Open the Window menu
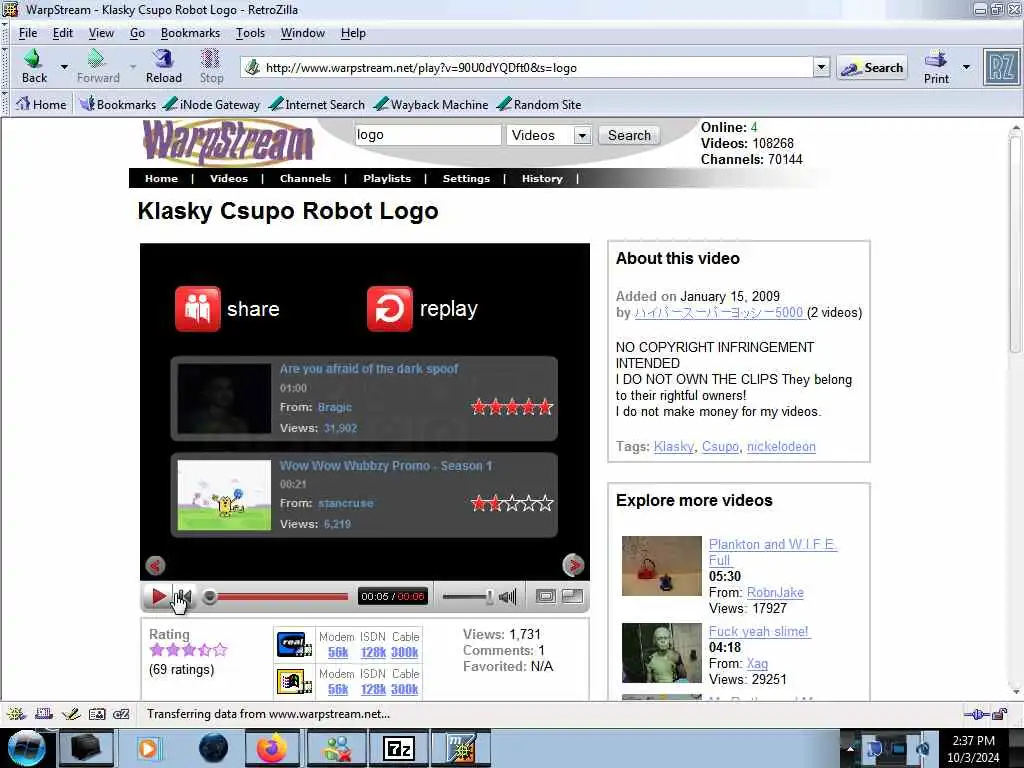 (302, 33)
